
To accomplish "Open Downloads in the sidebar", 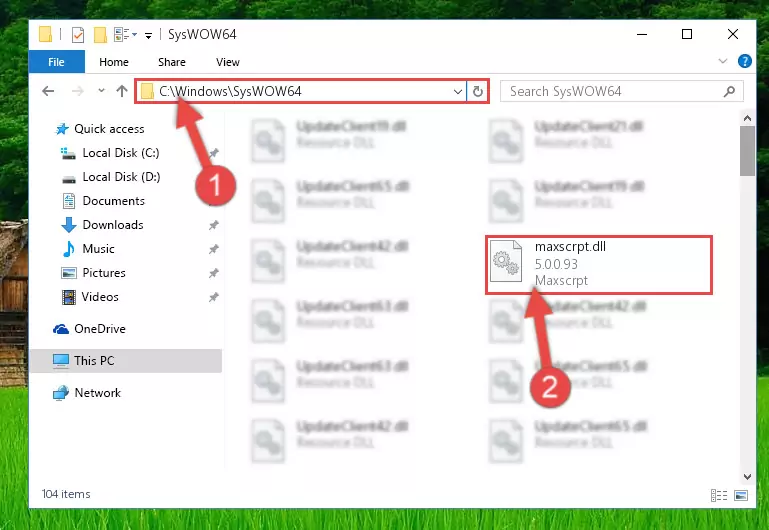I will (113, 225).
